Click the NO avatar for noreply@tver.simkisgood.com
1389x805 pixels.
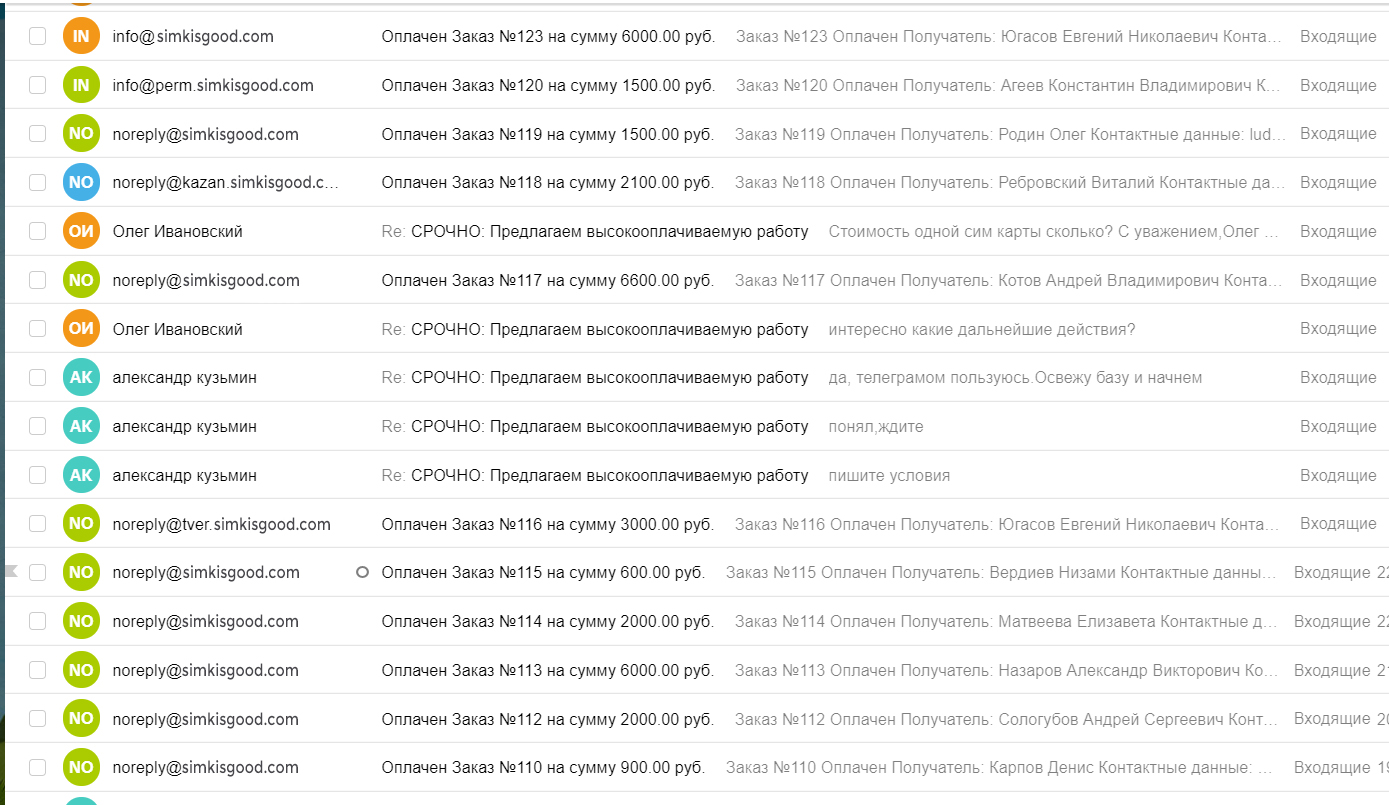pyautogui.click(x=81, y=524)
